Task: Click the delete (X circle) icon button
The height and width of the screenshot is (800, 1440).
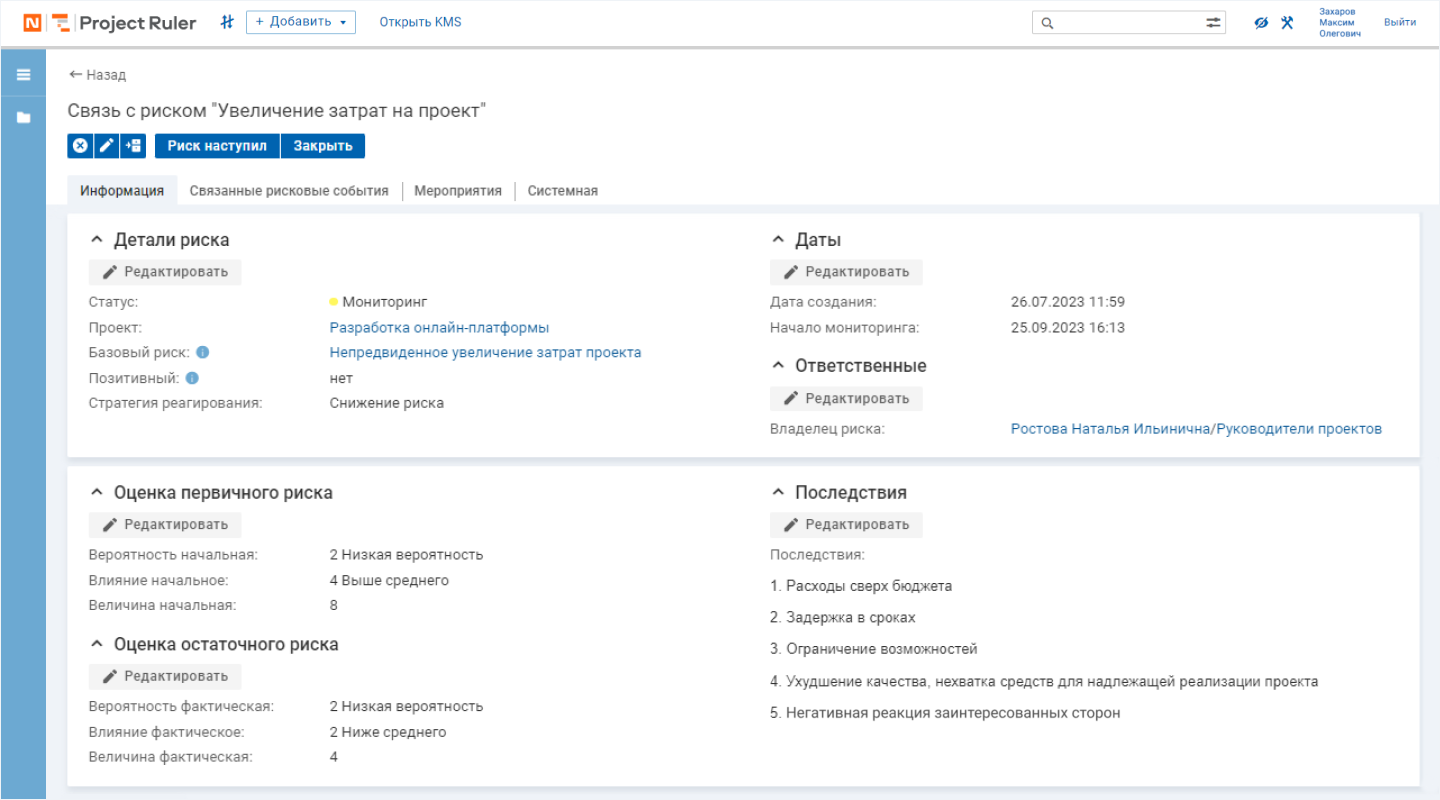Action: tap(80, 146)
